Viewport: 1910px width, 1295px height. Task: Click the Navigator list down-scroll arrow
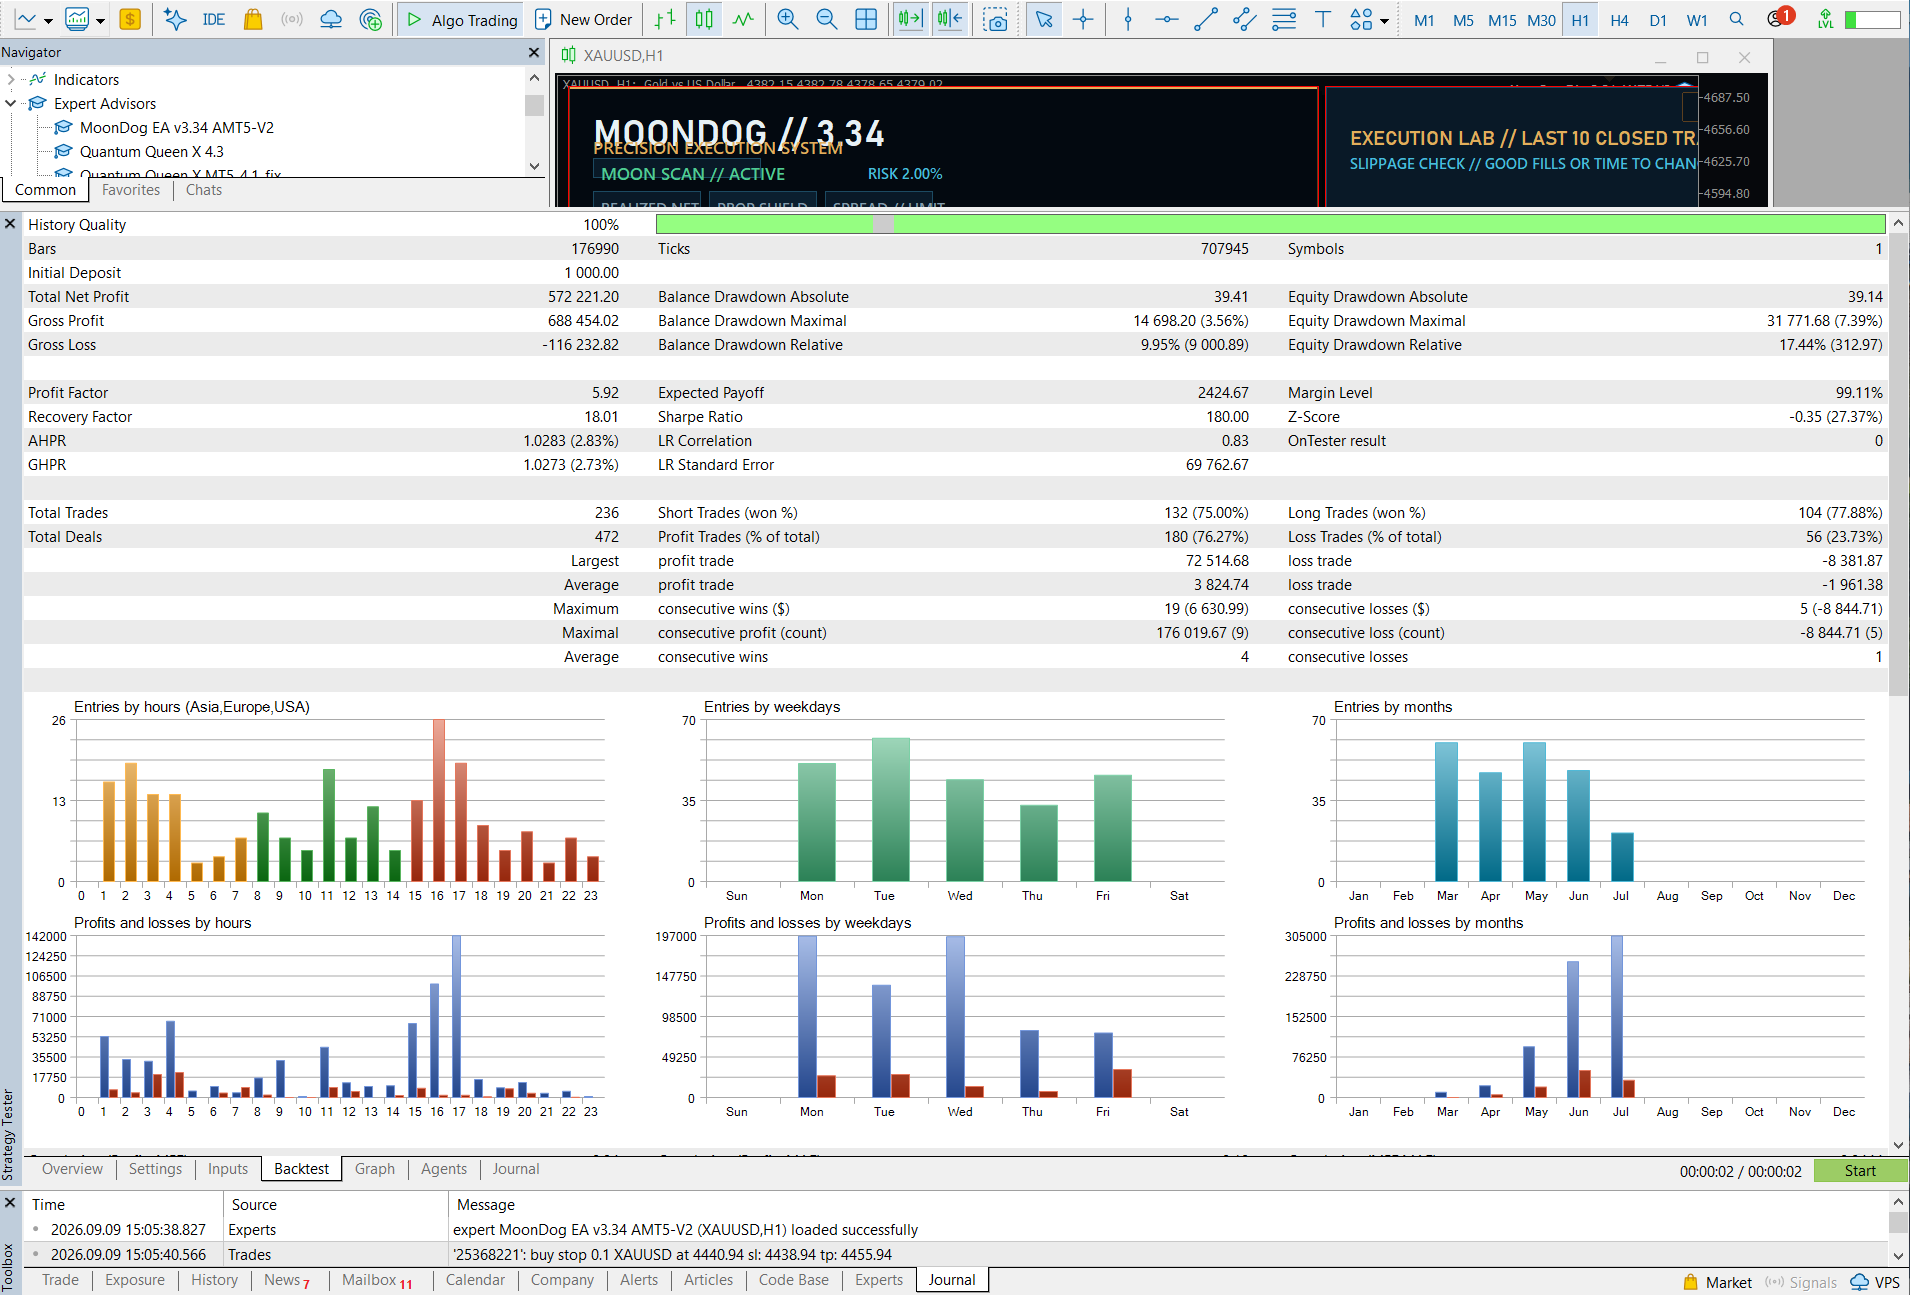534,166
